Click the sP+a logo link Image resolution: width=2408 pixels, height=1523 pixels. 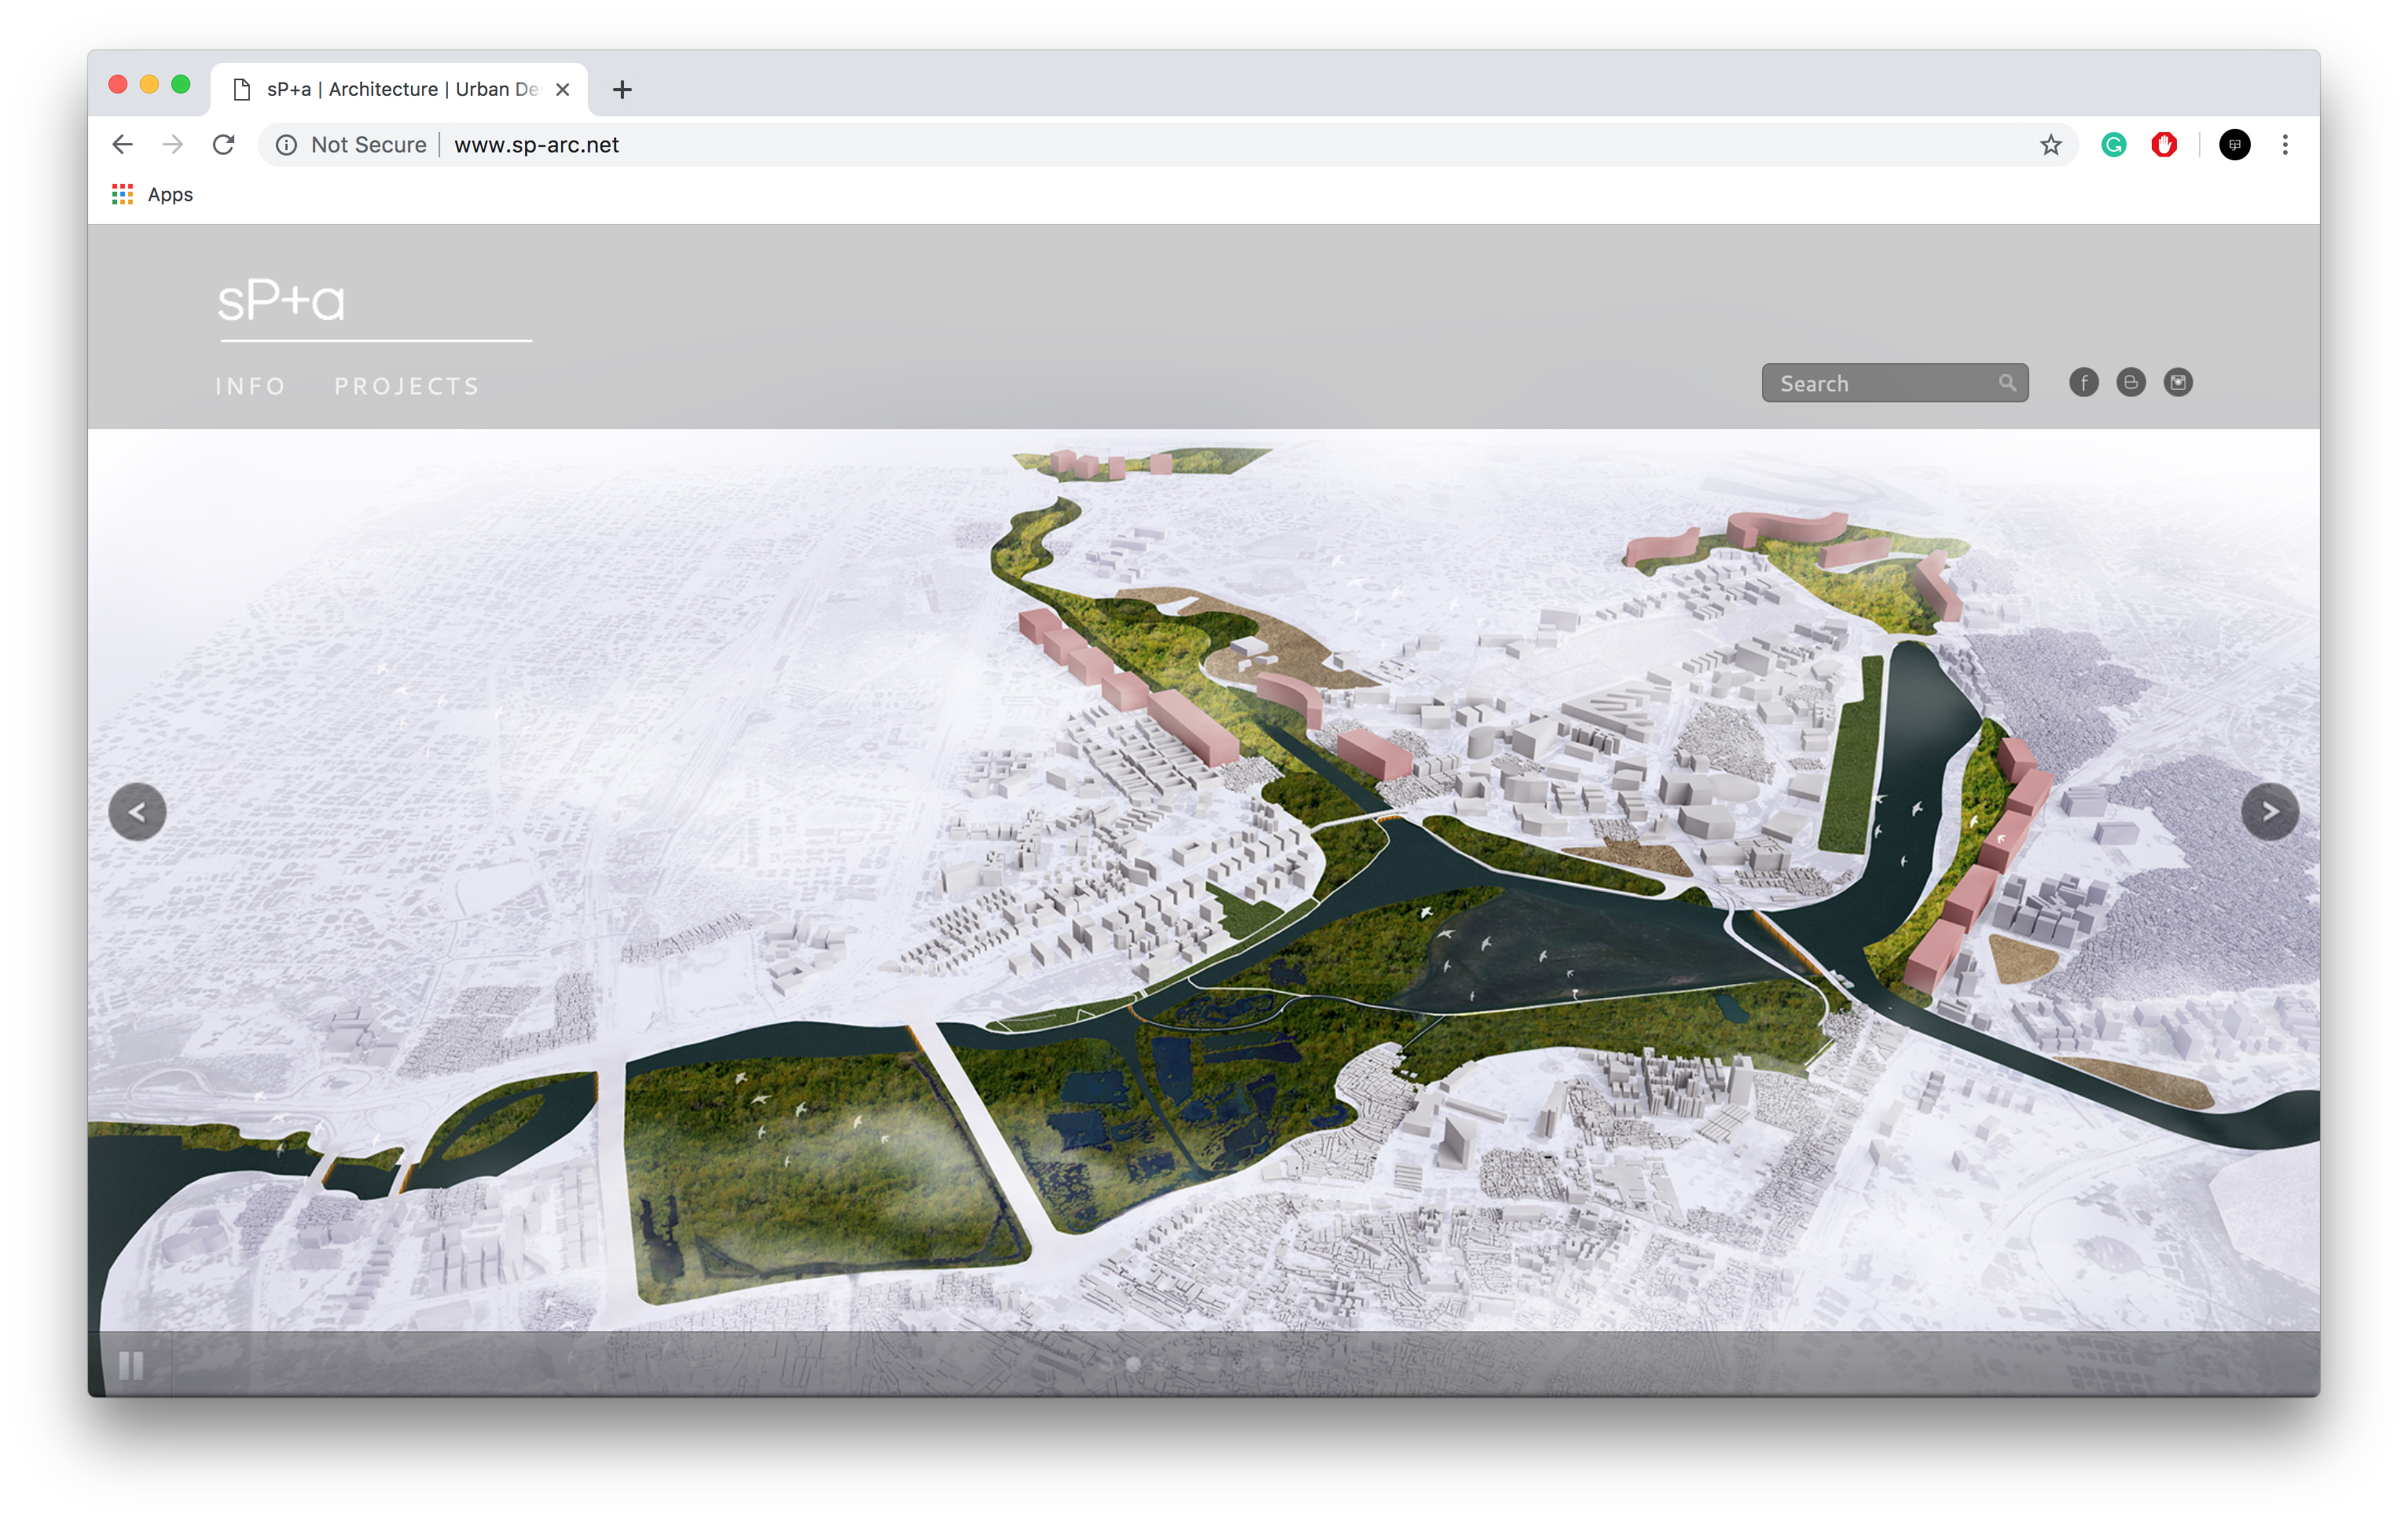click(282, 300)
